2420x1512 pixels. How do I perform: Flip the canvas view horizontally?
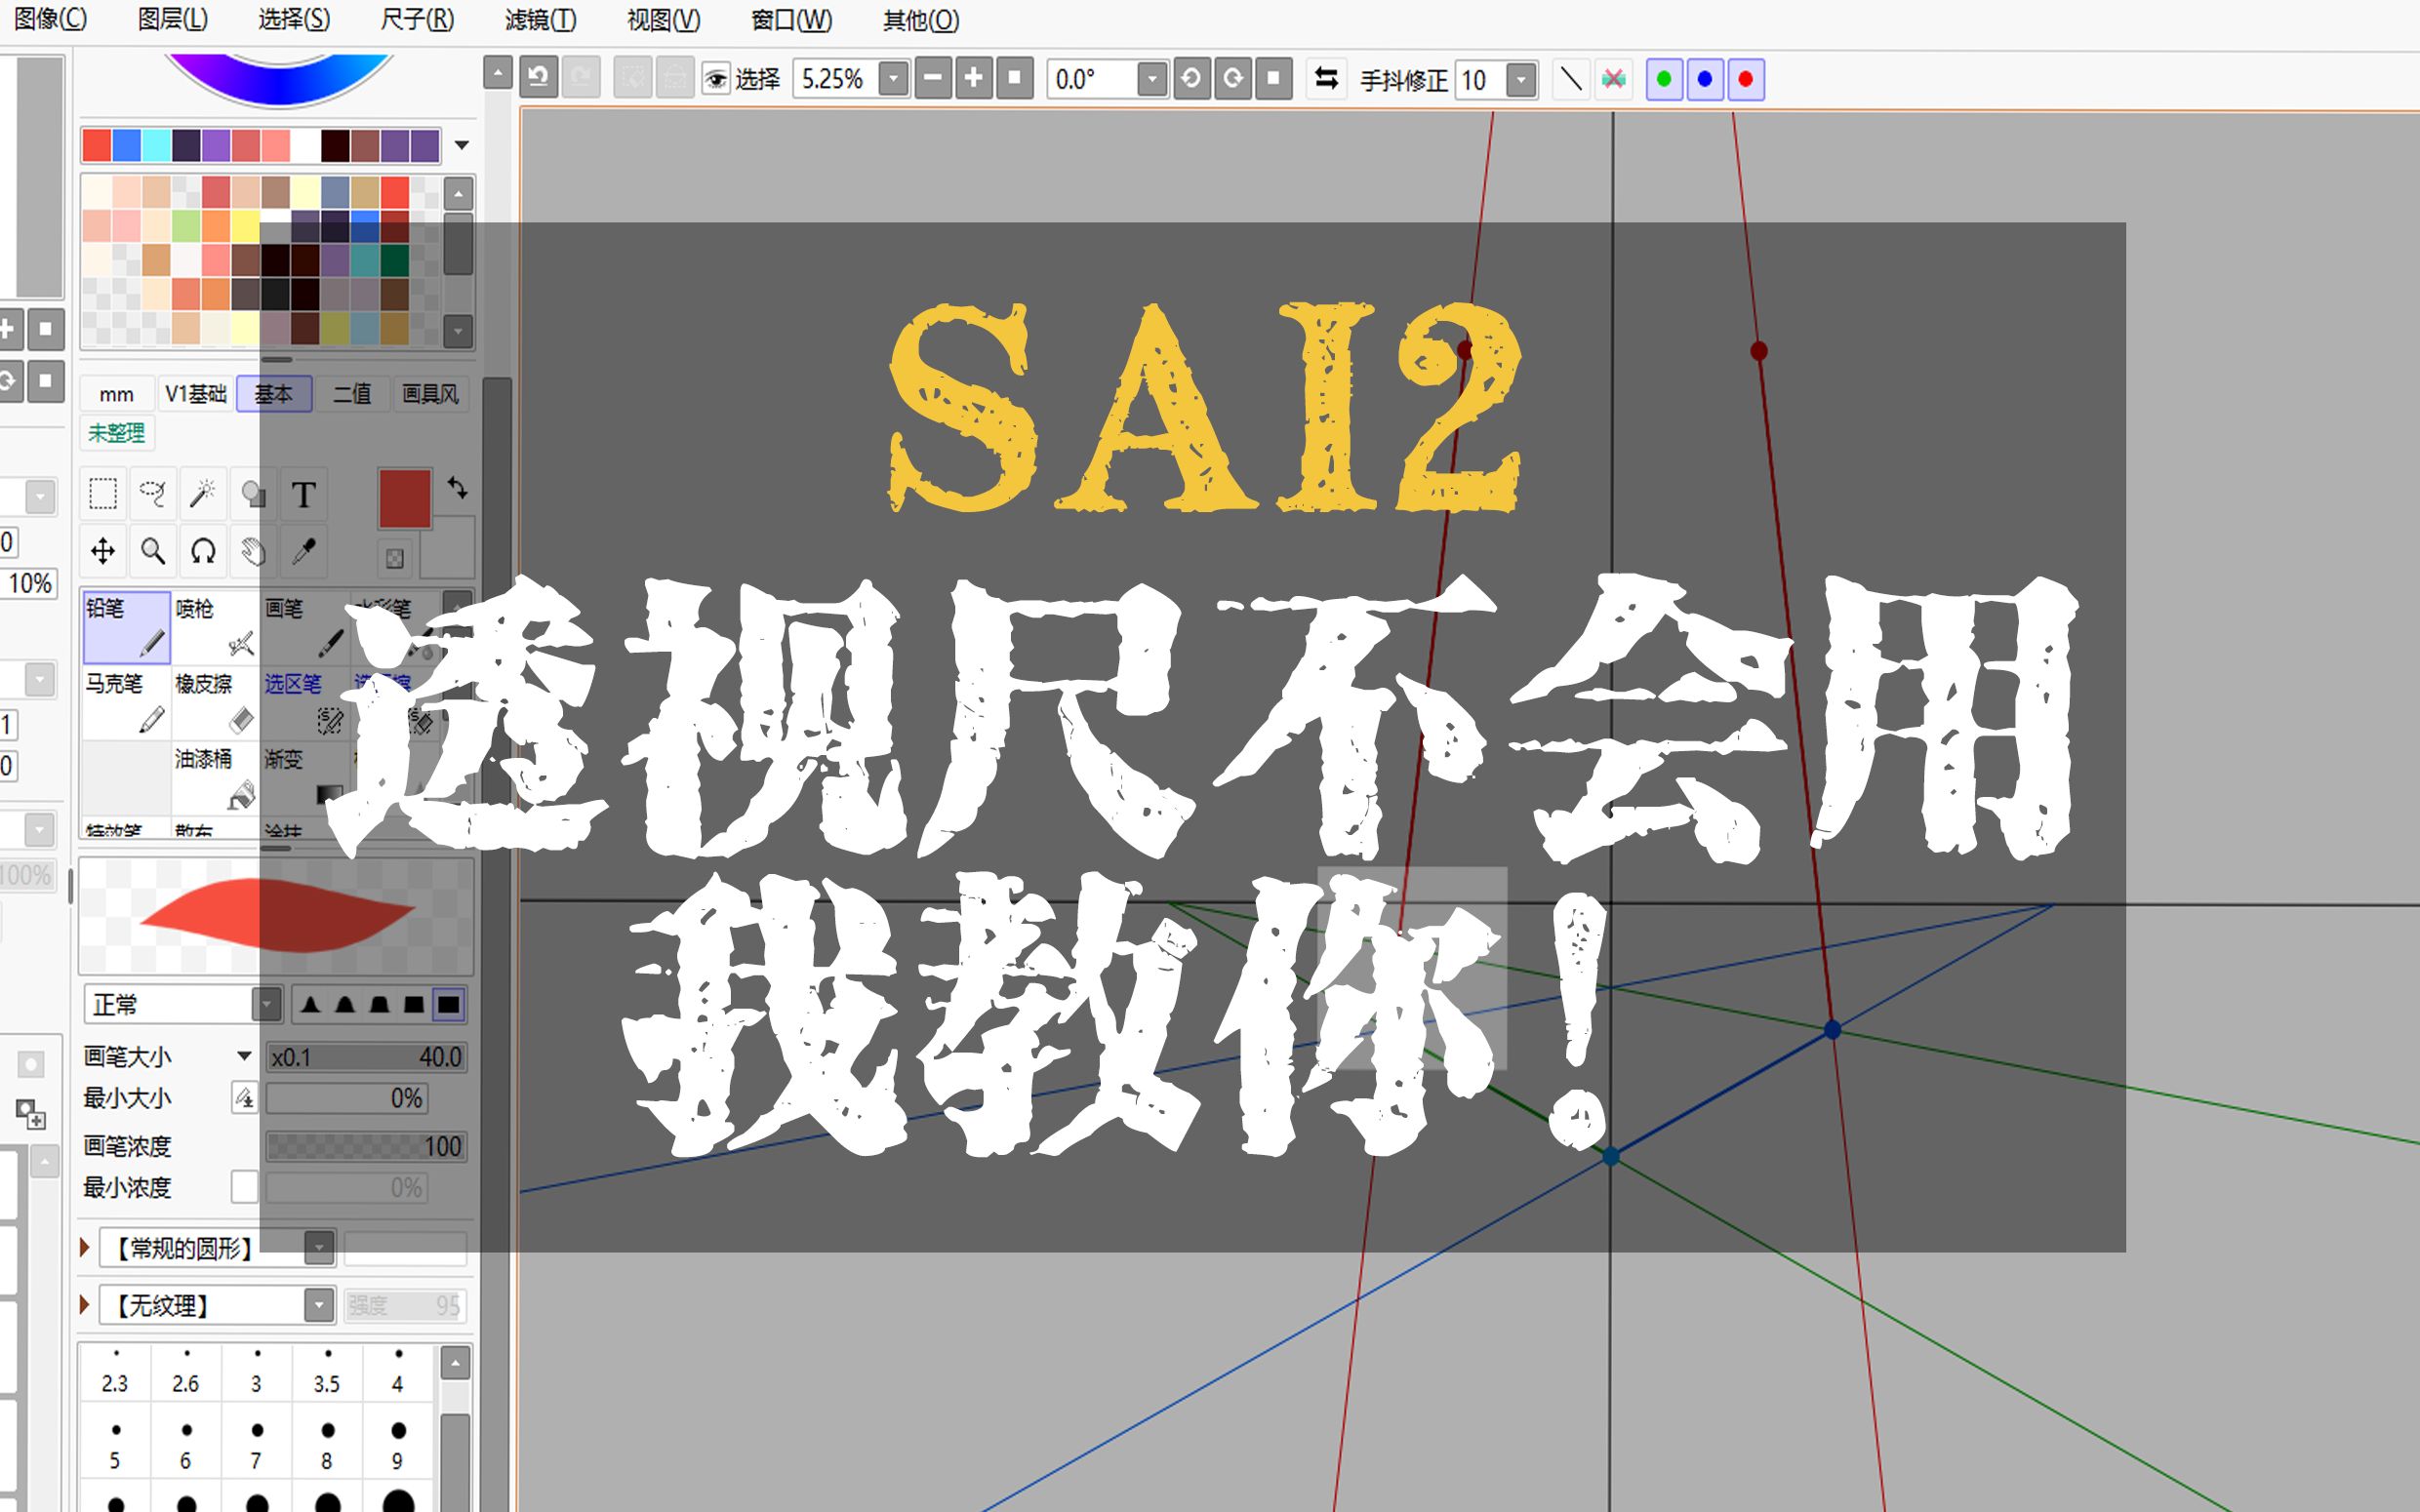click(1326, 78)
